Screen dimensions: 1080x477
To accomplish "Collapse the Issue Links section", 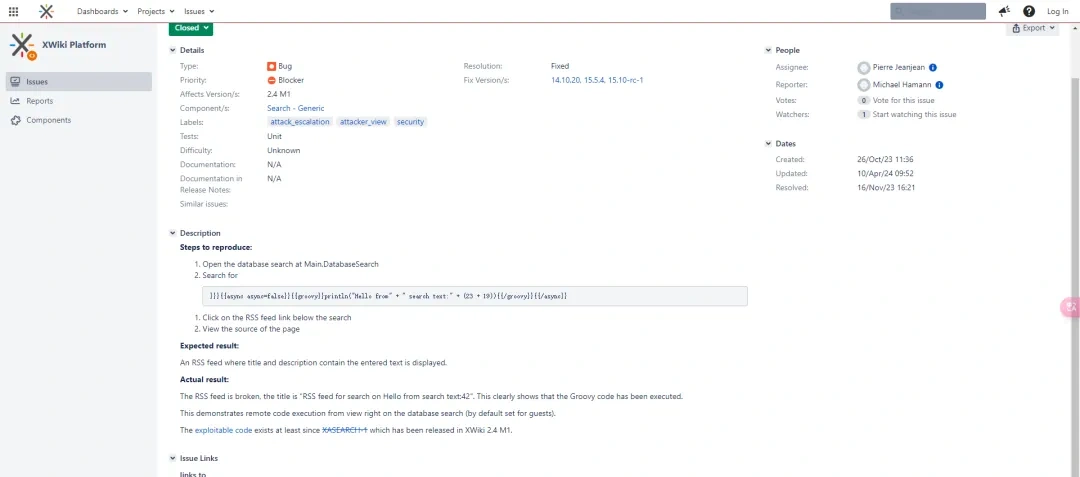I will [173, 458].
